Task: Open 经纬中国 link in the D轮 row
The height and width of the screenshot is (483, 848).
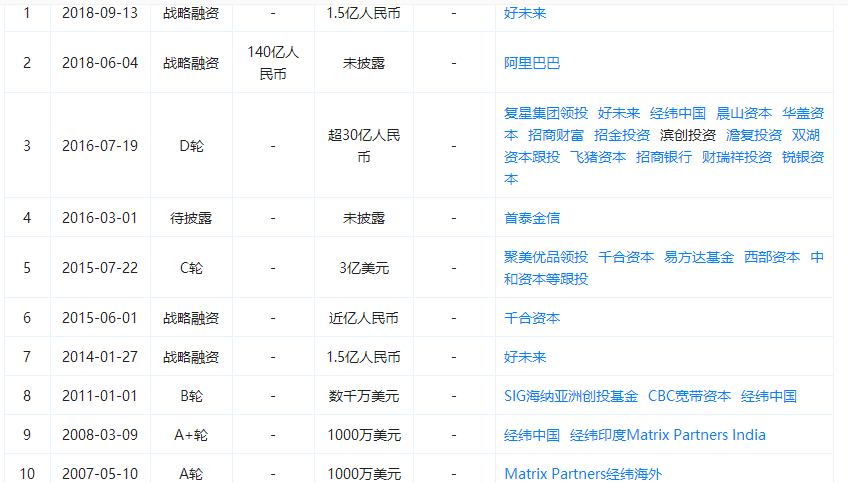Action: [x=678, y=113]
